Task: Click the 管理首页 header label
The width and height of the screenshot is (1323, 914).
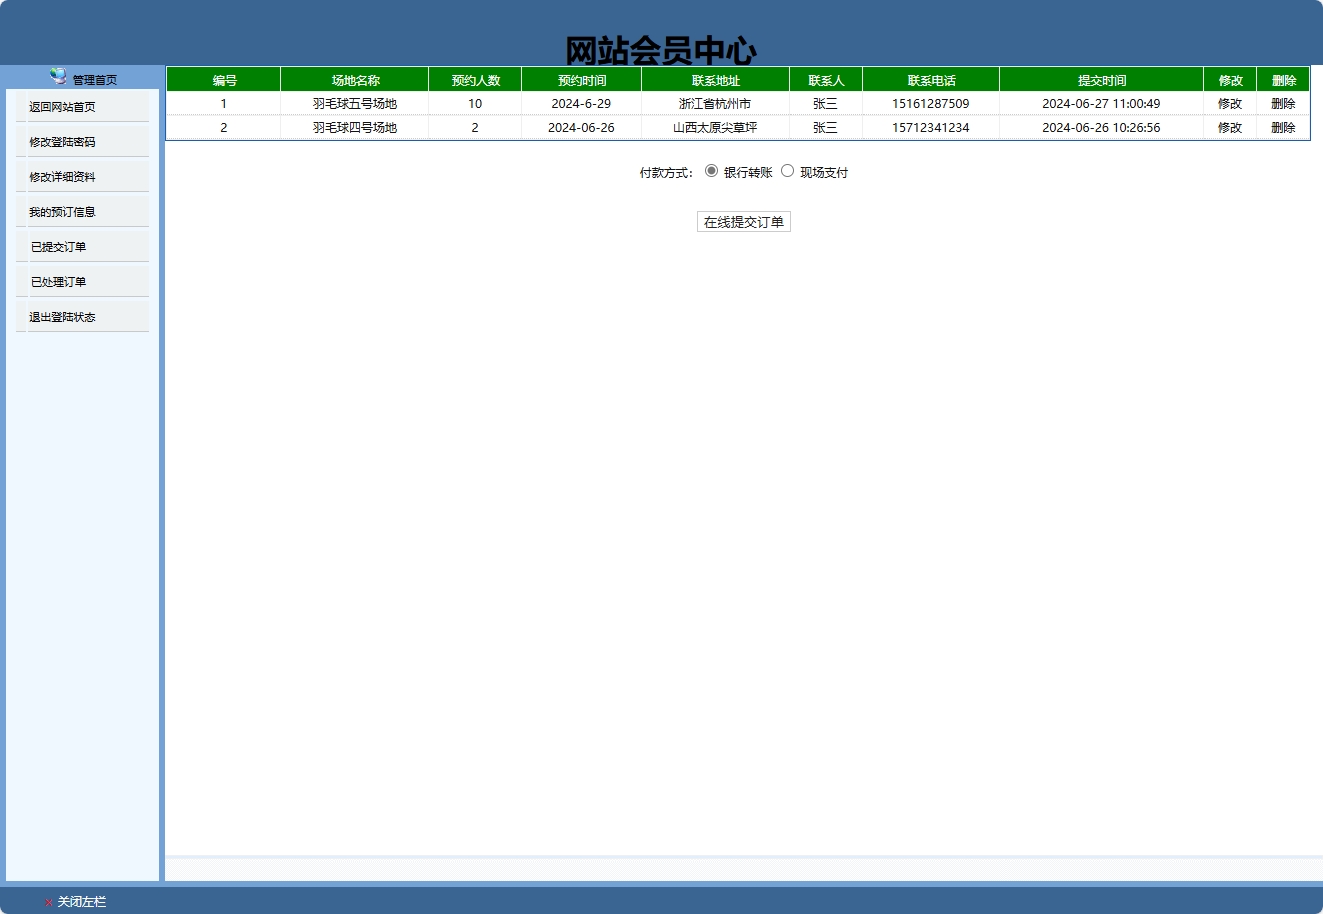Action: pos(95,78)
